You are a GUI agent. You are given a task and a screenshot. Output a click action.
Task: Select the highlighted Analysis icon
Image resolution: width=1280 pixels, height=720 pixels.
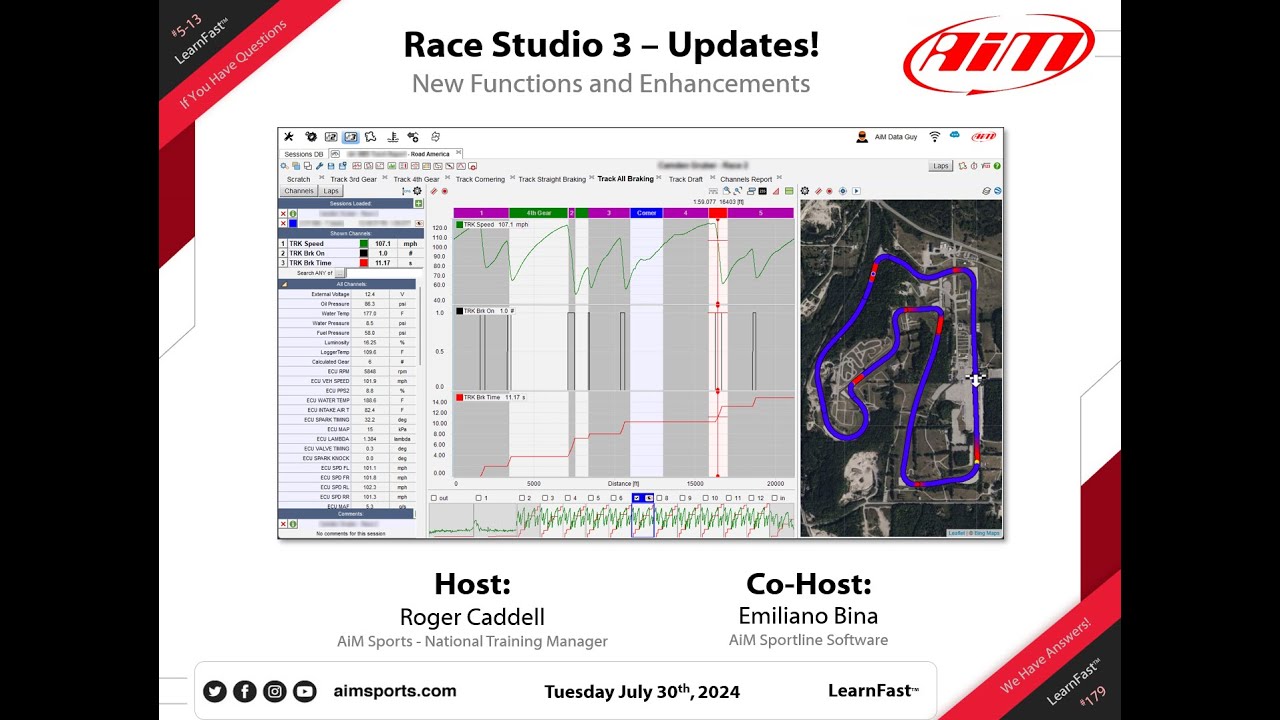coord(351,137)
